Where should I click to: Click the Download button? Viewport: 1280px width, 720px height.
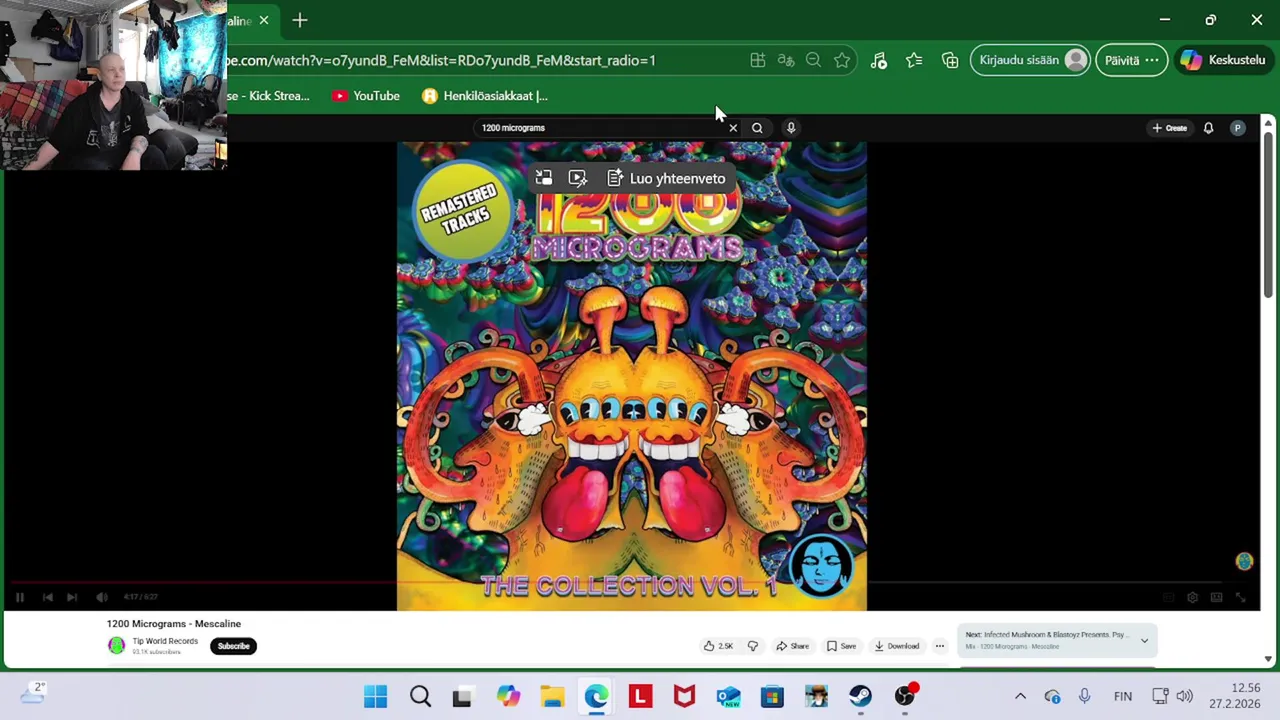[896, 646]
